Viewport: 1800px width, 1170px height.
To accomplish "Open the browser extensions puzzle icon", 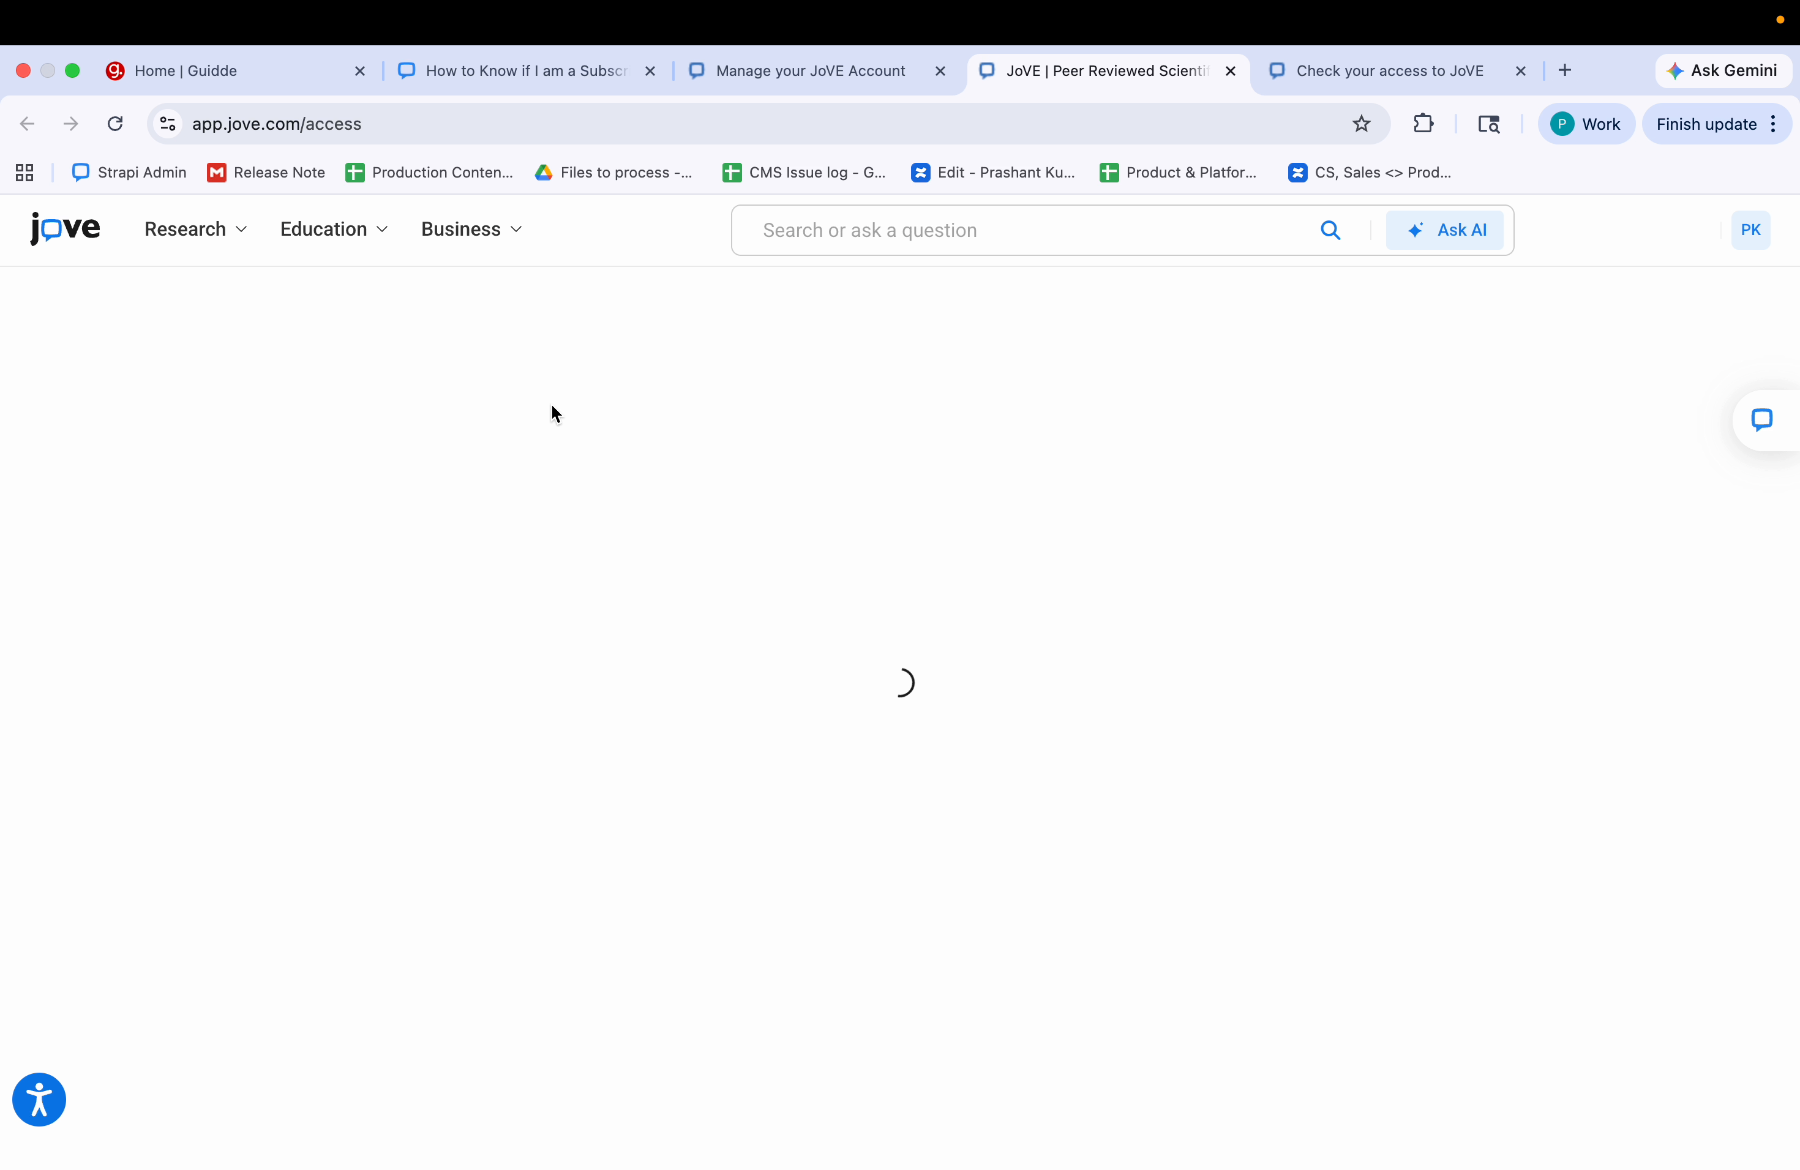I will pos(1423,123).
